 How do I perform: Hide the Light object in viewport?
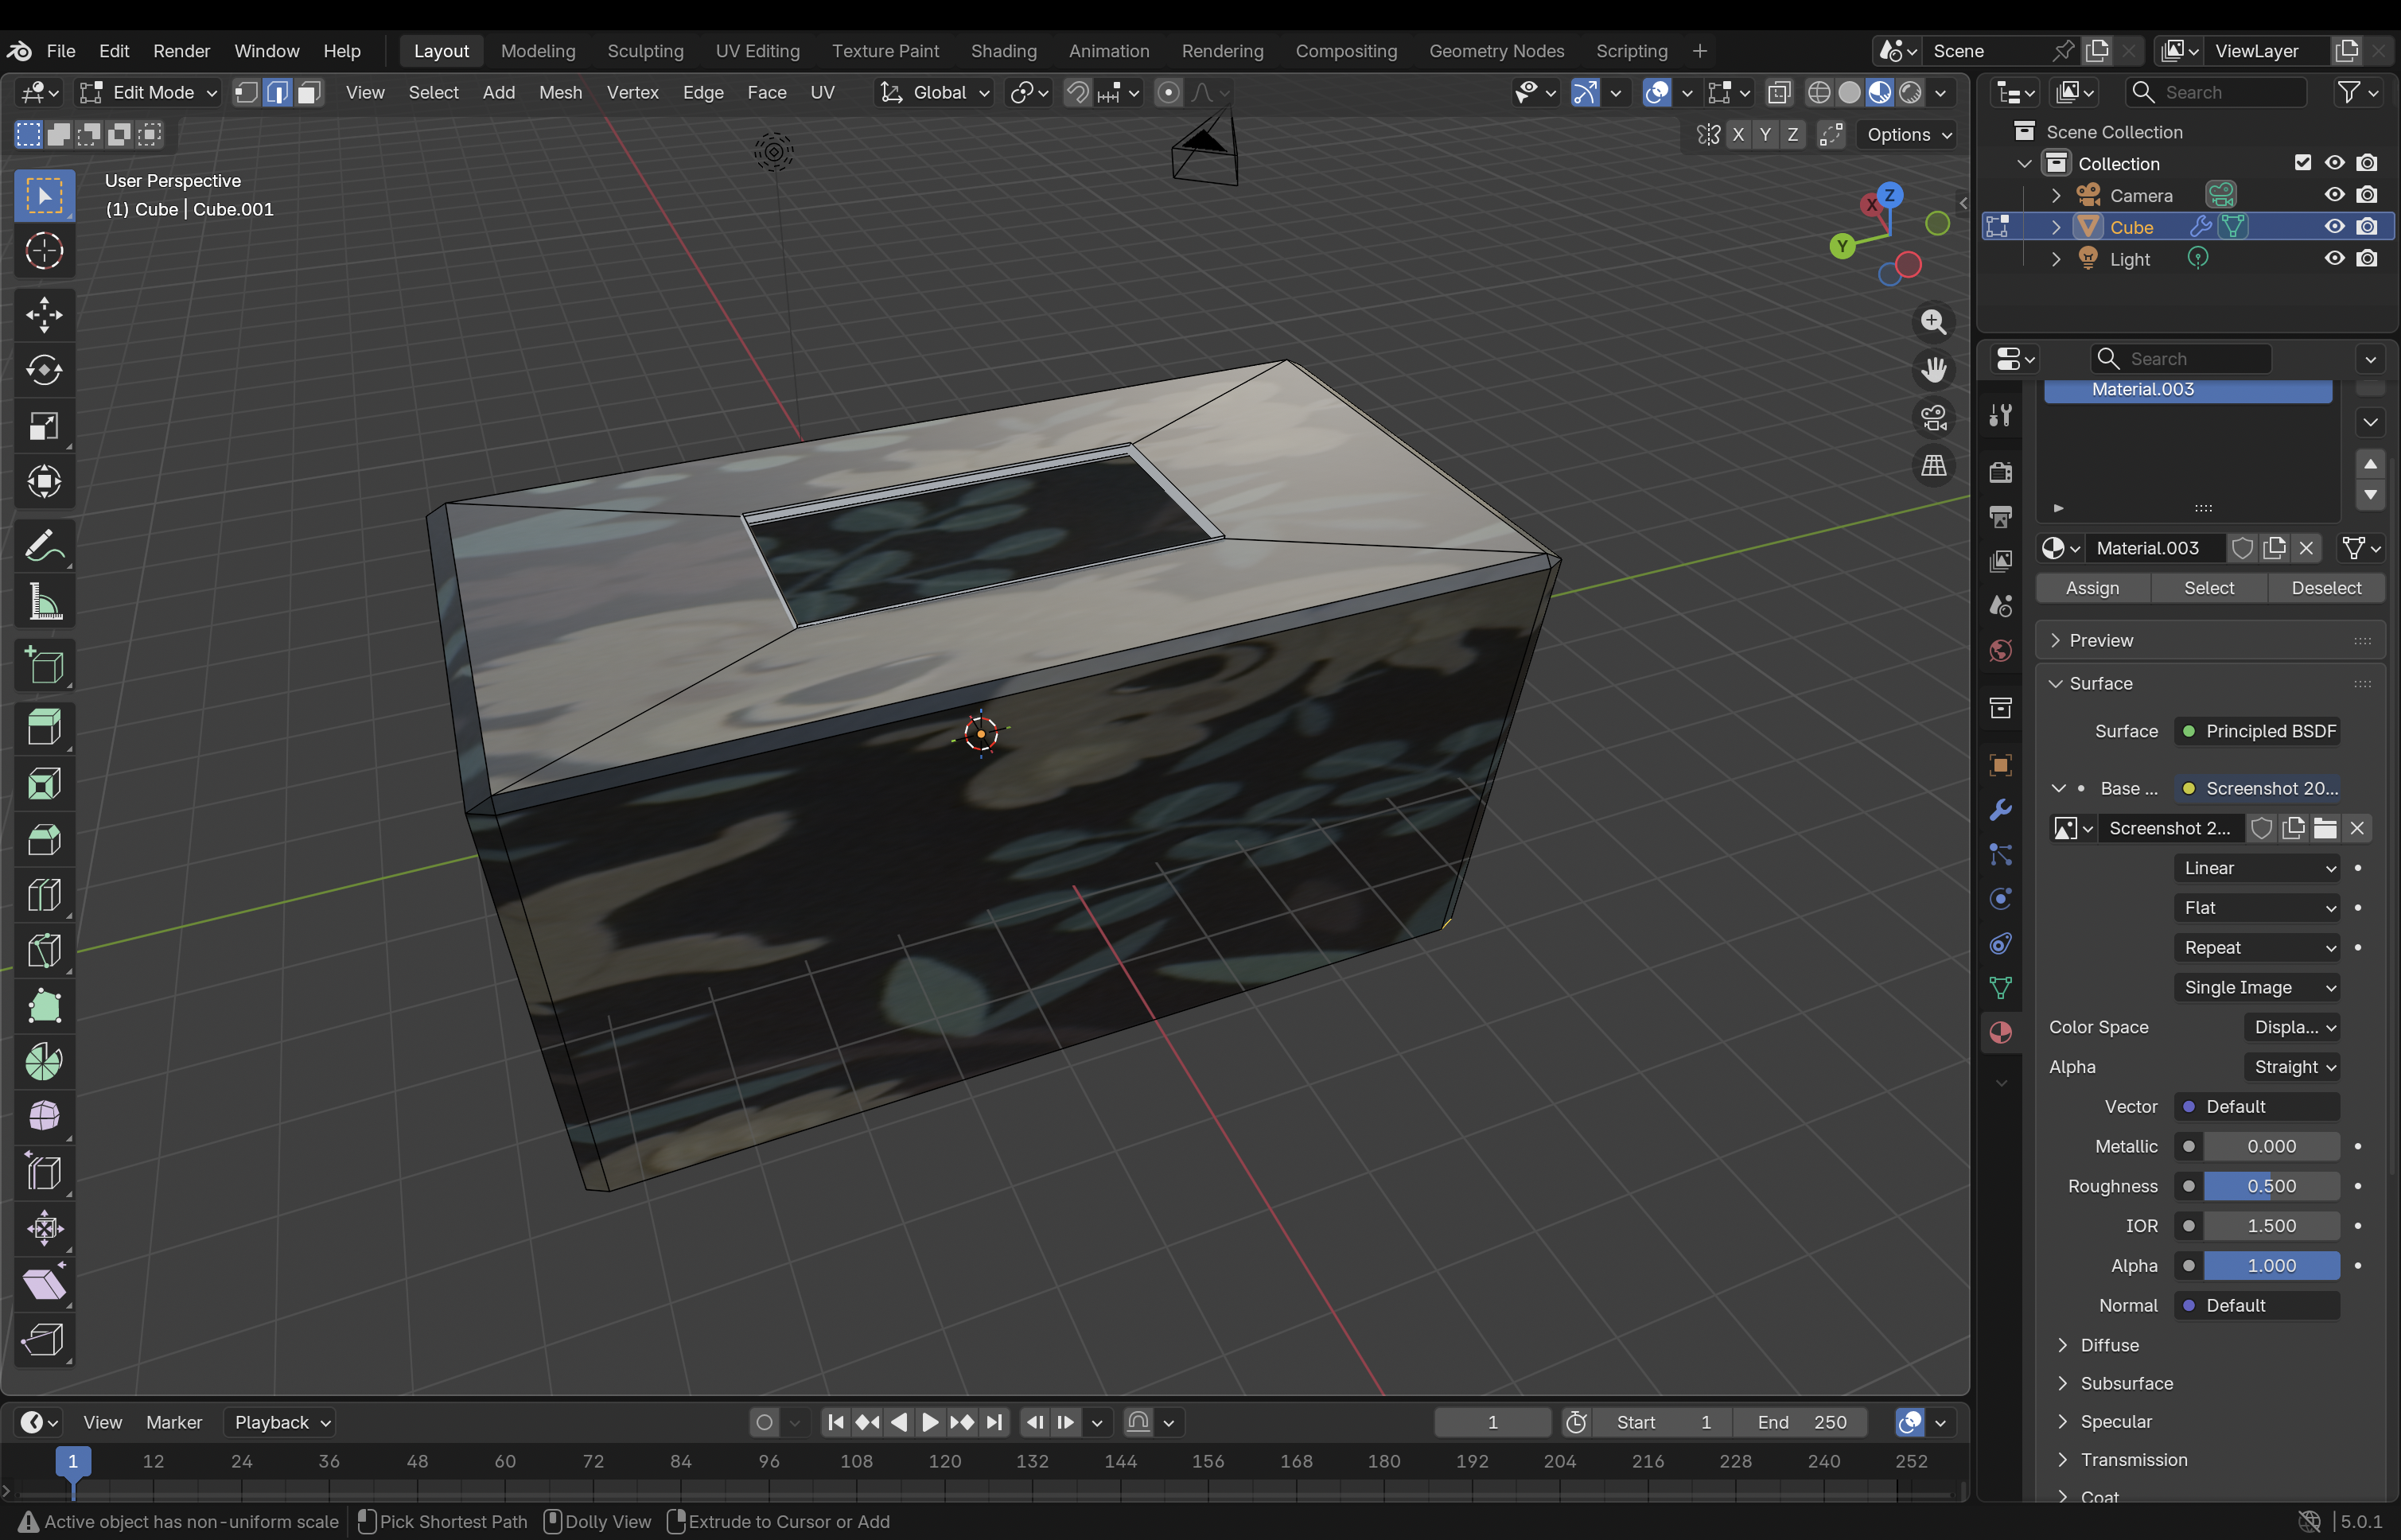tap(2334, 258)
